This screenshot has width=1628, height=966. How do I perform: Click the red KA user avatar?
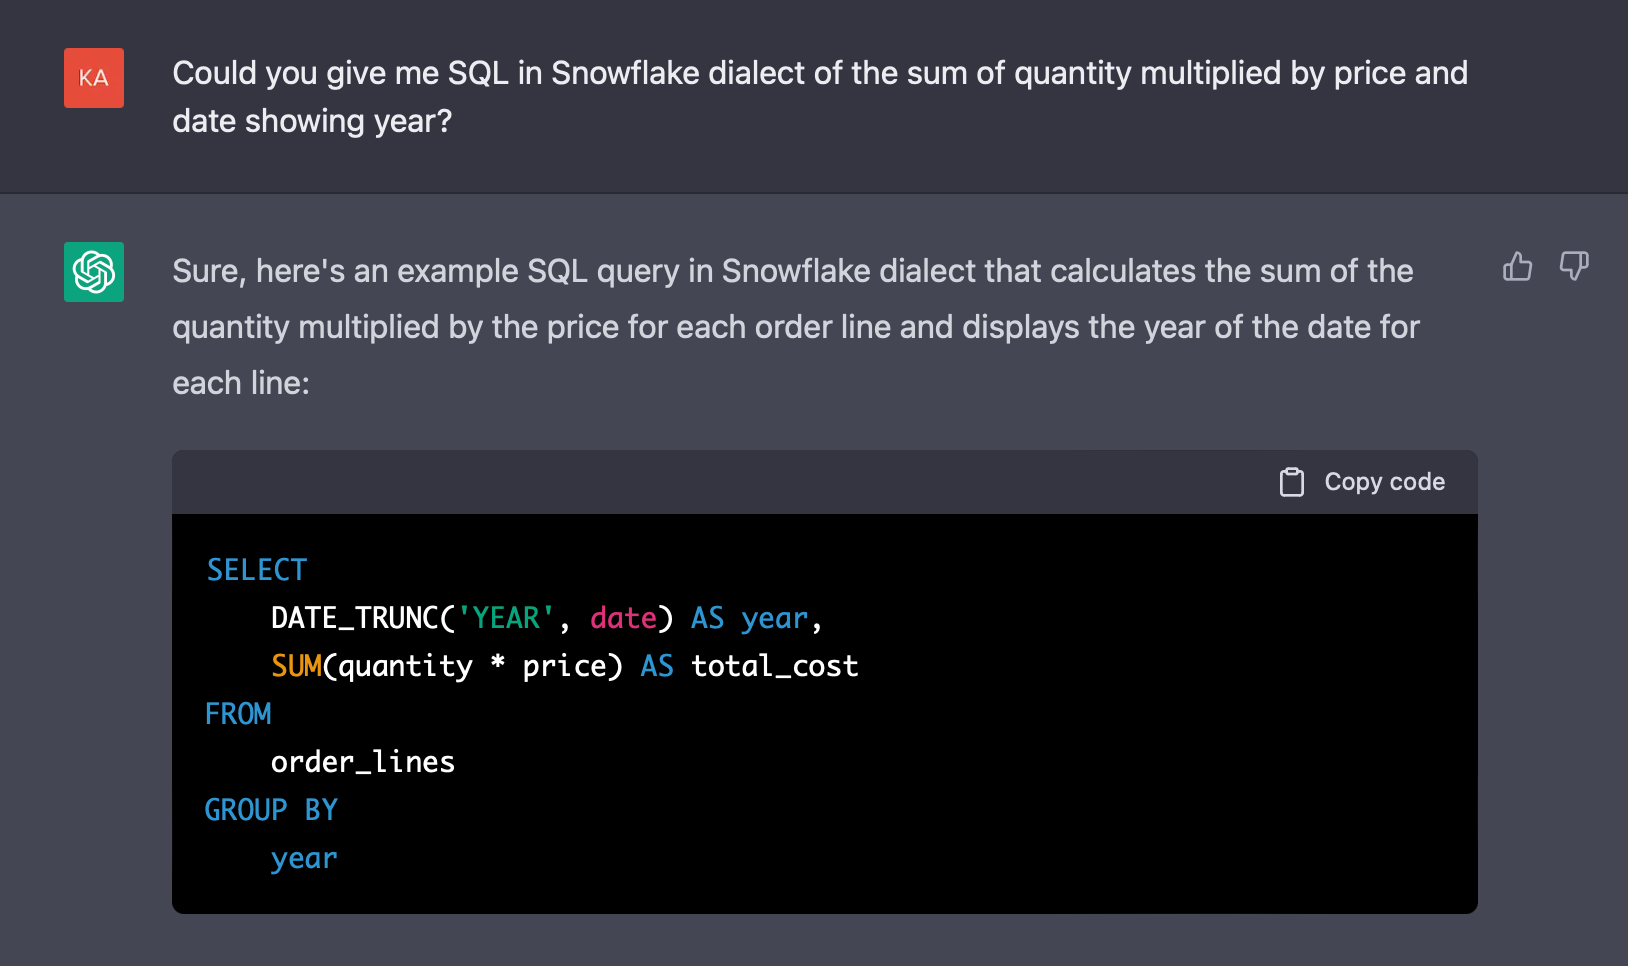[94, 78]
